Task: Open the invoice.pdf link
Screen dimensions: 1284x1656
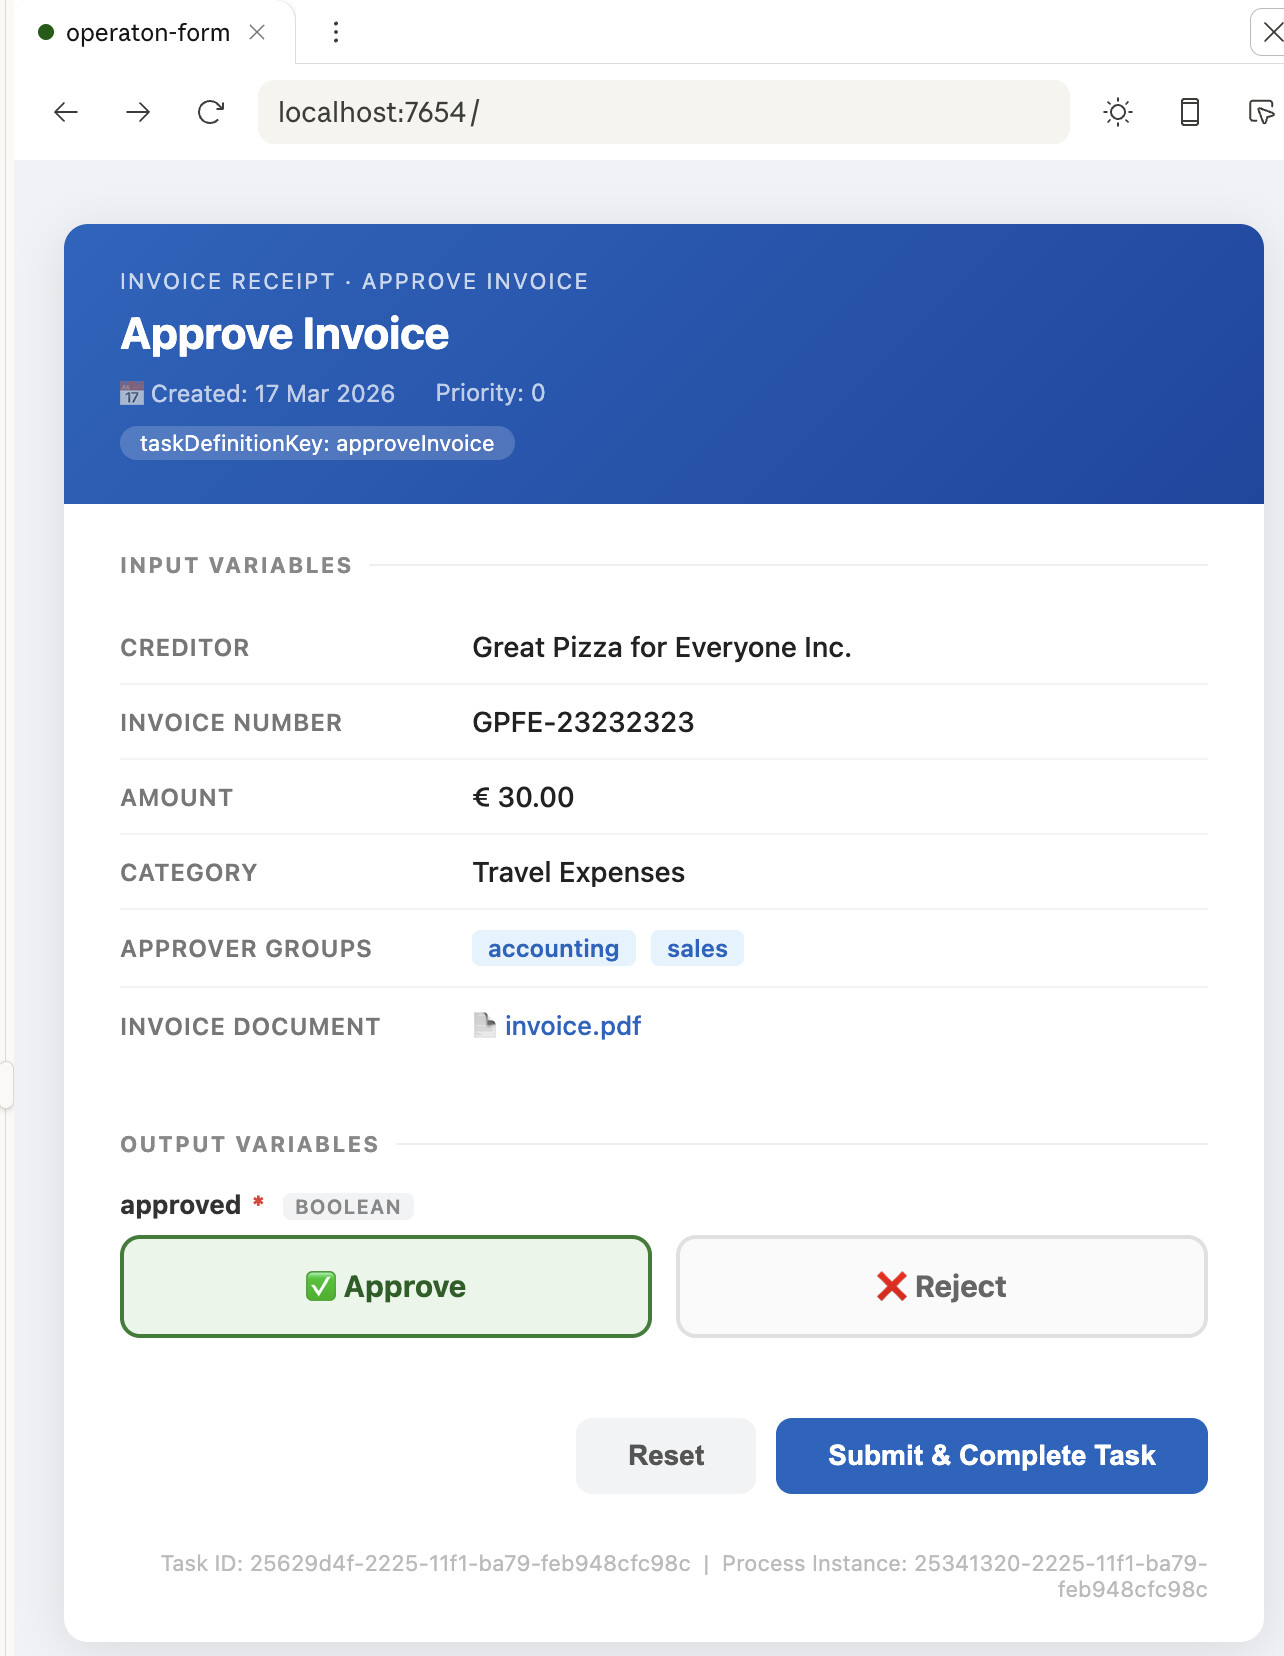Action: point(573,1026)
